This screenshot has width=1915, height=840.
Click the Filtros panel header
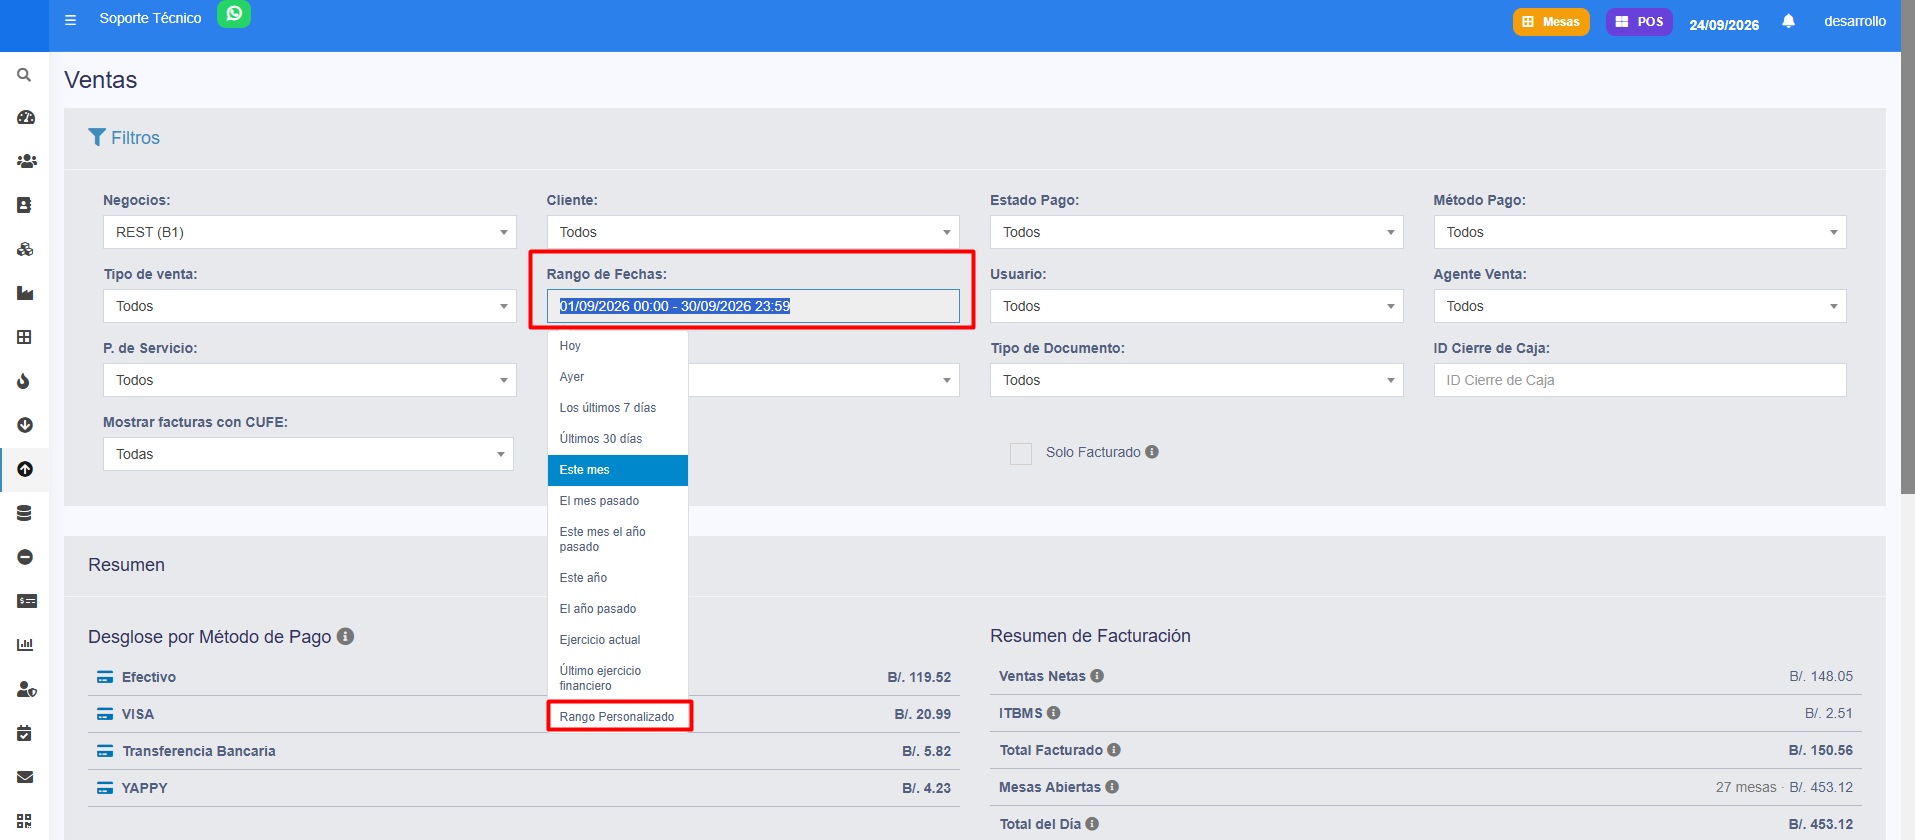pos(124,138)
